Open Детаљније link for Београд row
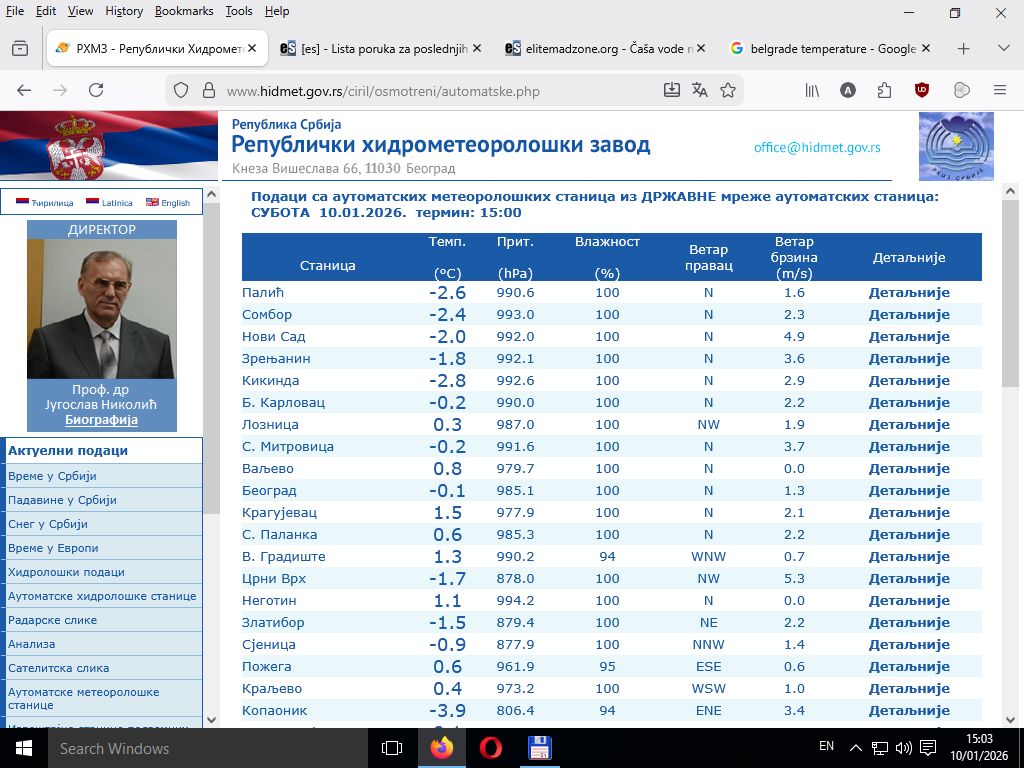Viewport: 1024px width, 768px height. pyautogui.click(x=908, y=491)
